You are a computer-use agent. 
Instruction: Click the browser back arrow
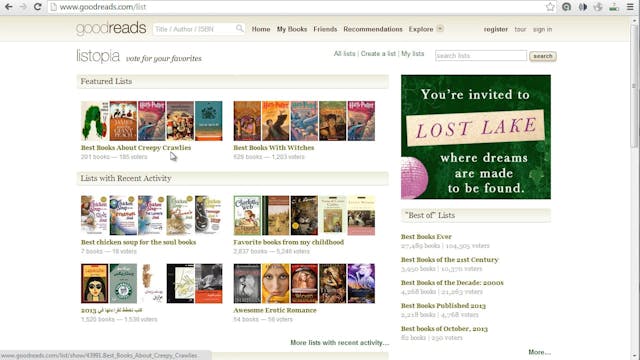tap(8, 7)
